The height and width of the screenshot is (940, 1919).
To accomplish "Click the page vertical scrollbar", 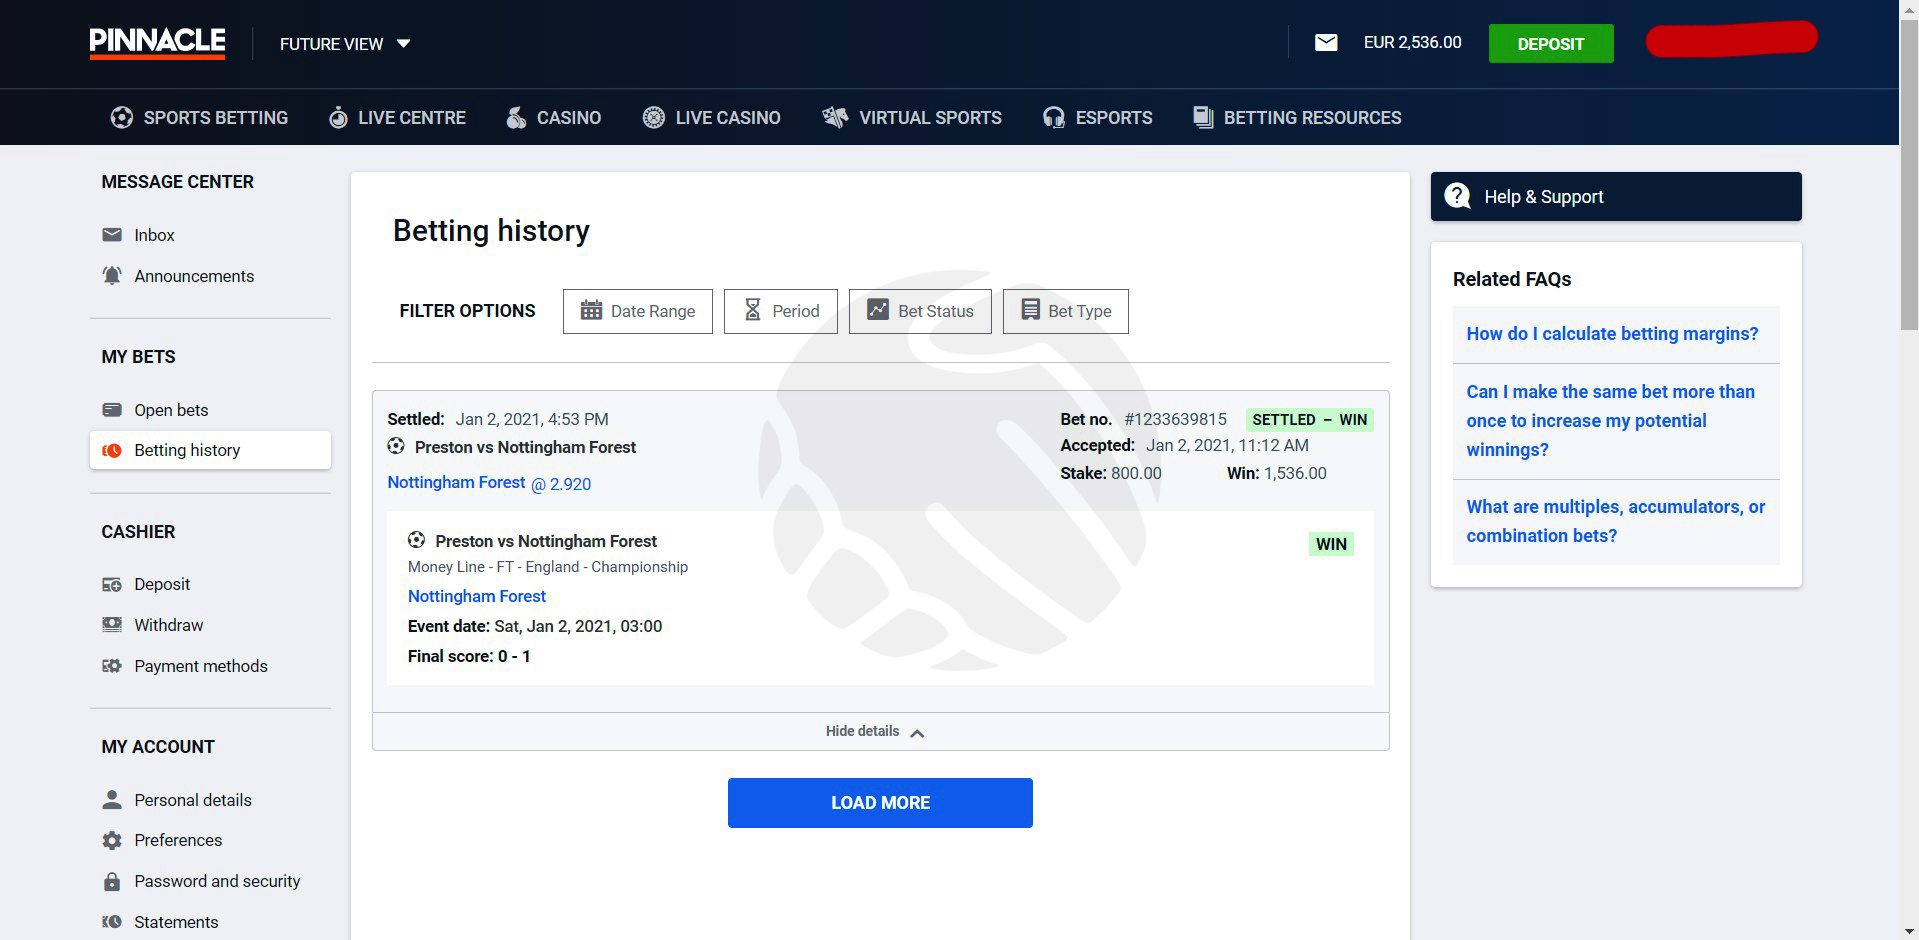I will pos(1909,174).
